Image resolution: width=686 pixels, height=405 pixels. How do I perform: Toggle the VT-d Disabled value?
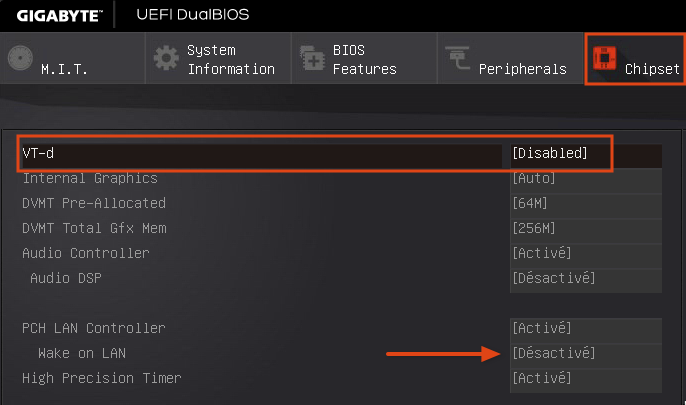point(550,153)
